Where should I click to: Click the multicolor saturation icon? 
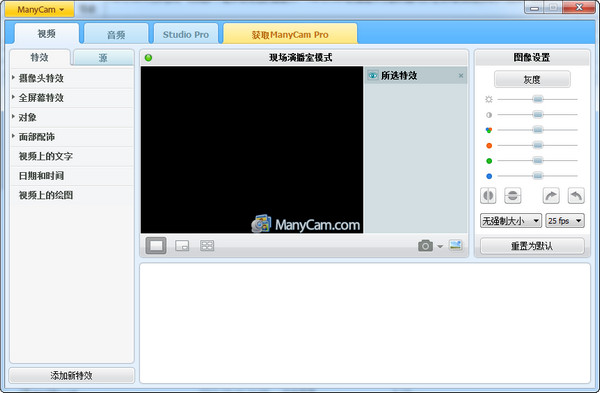point(489,130)
